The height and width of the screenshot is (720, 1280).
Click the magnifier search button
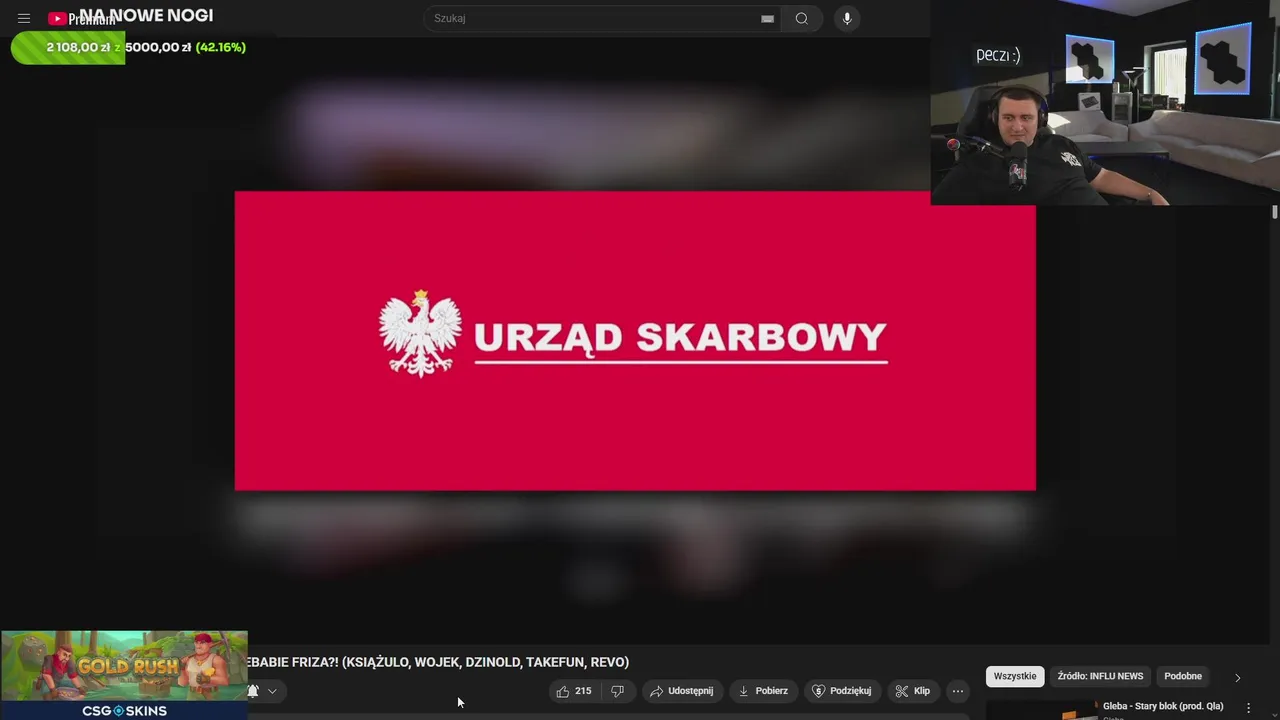click(x=802, y=18)
